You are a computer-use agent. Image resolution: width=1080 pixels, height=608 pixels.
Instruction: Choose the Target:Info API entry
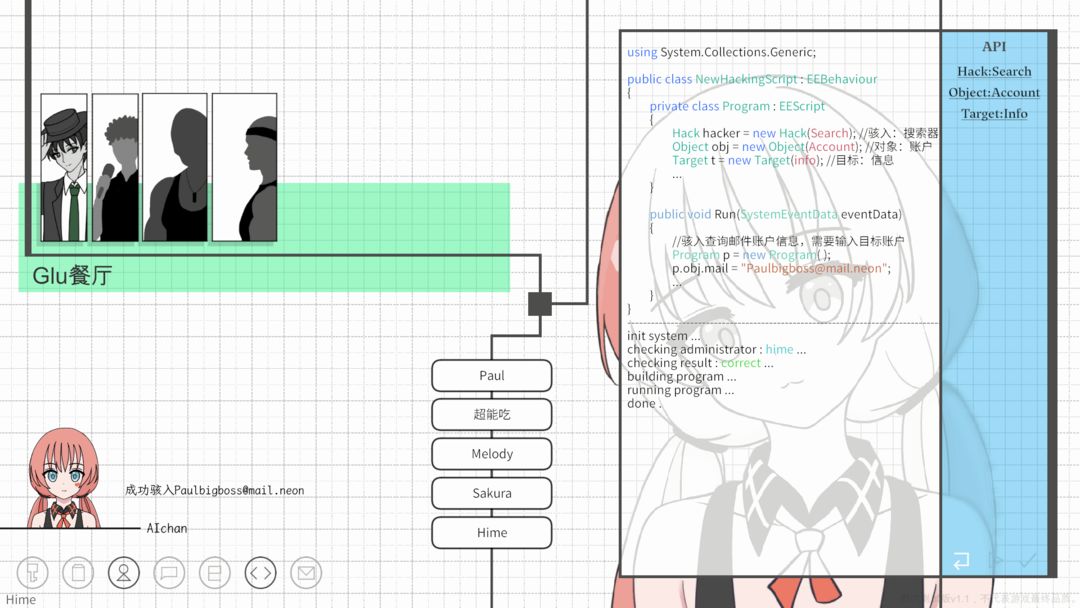994,113
